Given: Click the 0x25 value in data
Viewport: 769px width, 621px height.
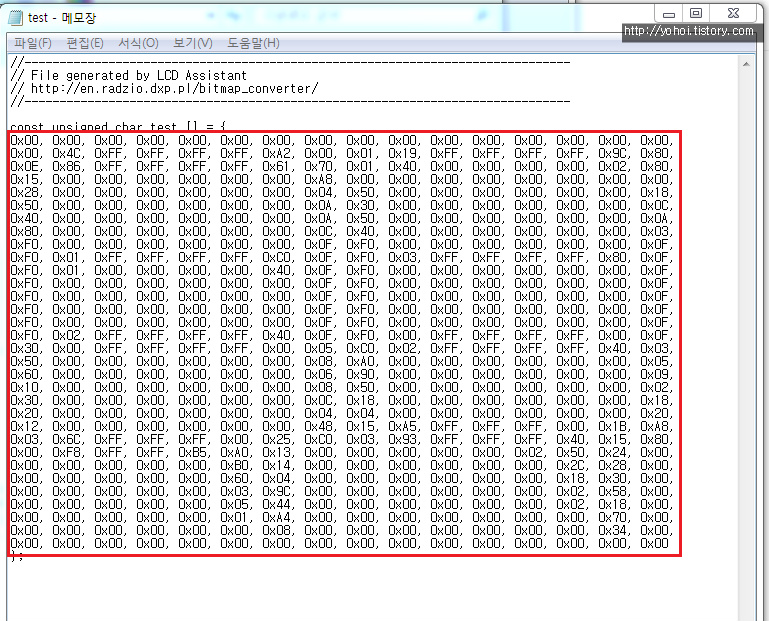Looking at the screenshot, I should [x=277, y=440].
